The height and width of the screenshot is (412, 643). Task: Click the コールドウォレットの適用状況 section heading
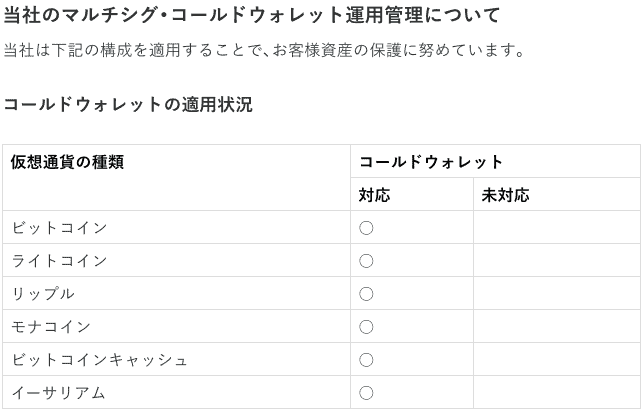coord(128,105)
